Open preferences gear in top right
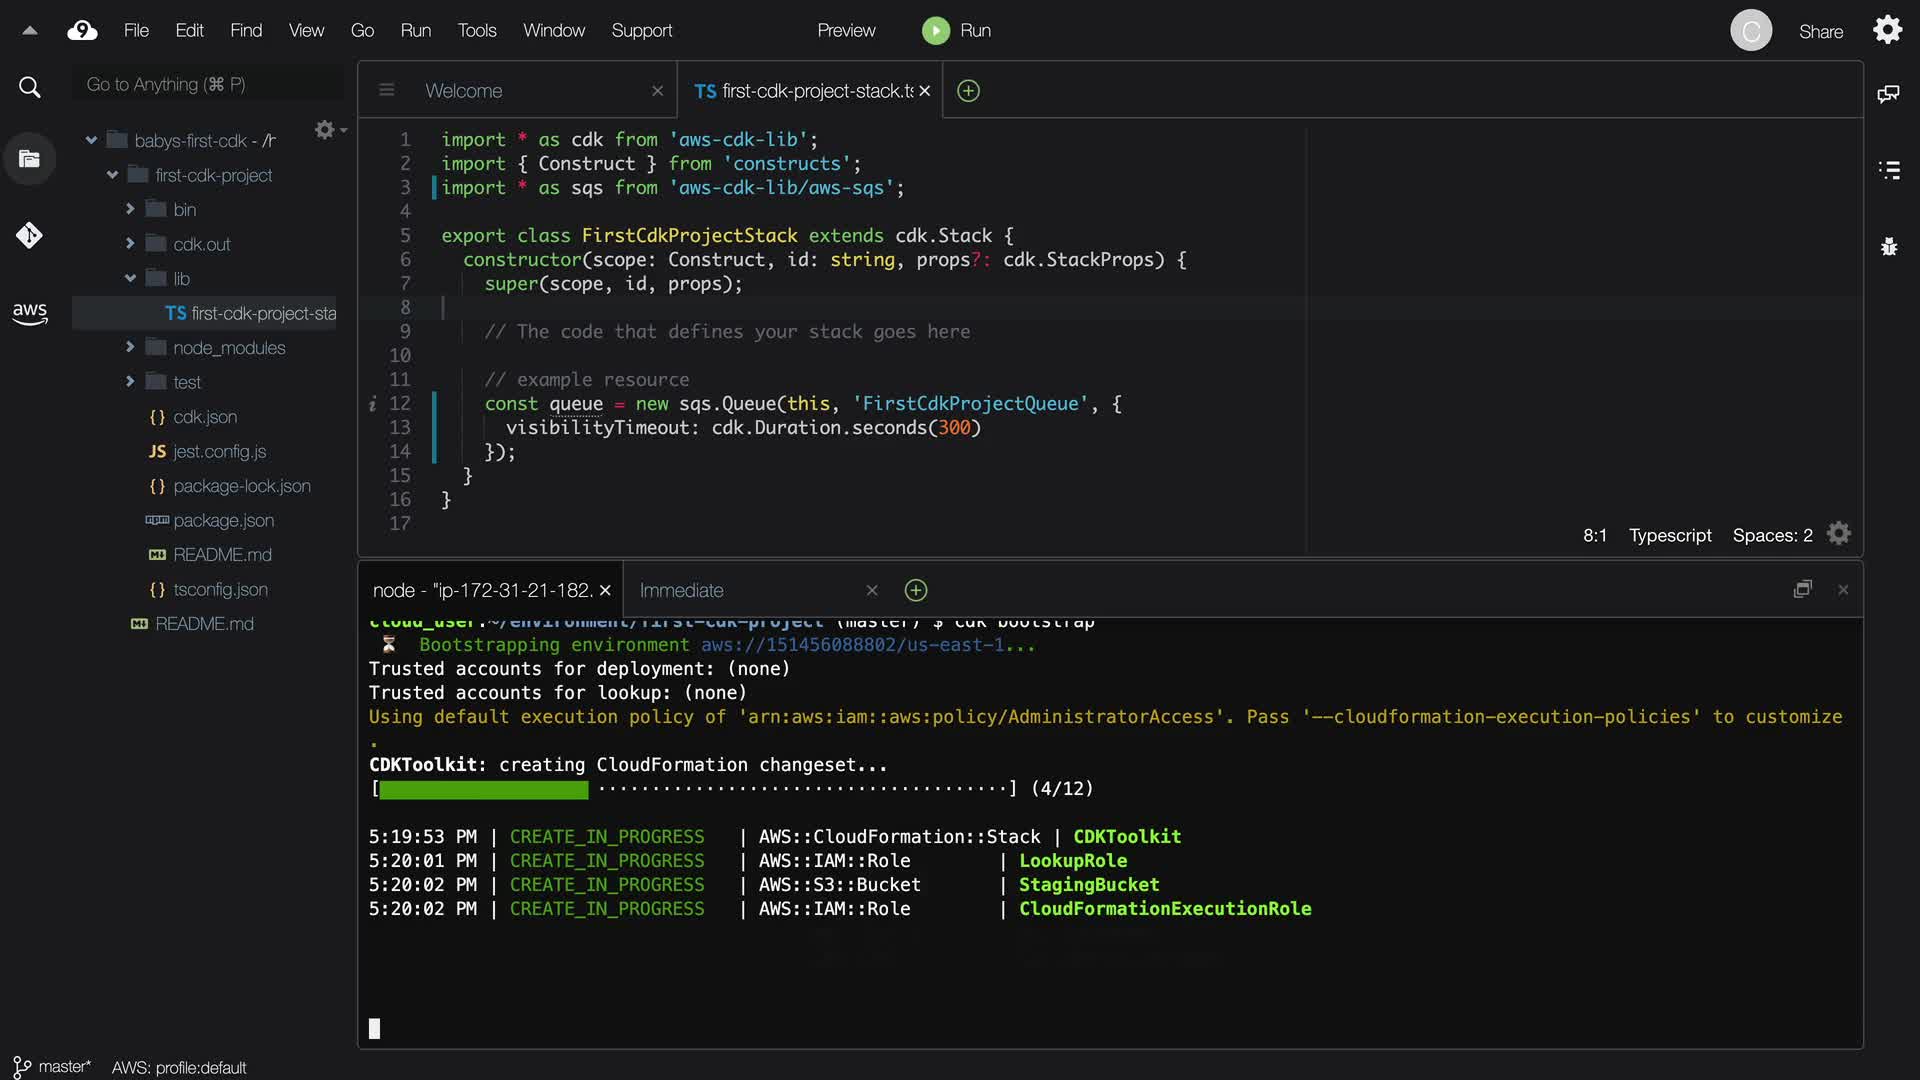 click(1887, 30)
